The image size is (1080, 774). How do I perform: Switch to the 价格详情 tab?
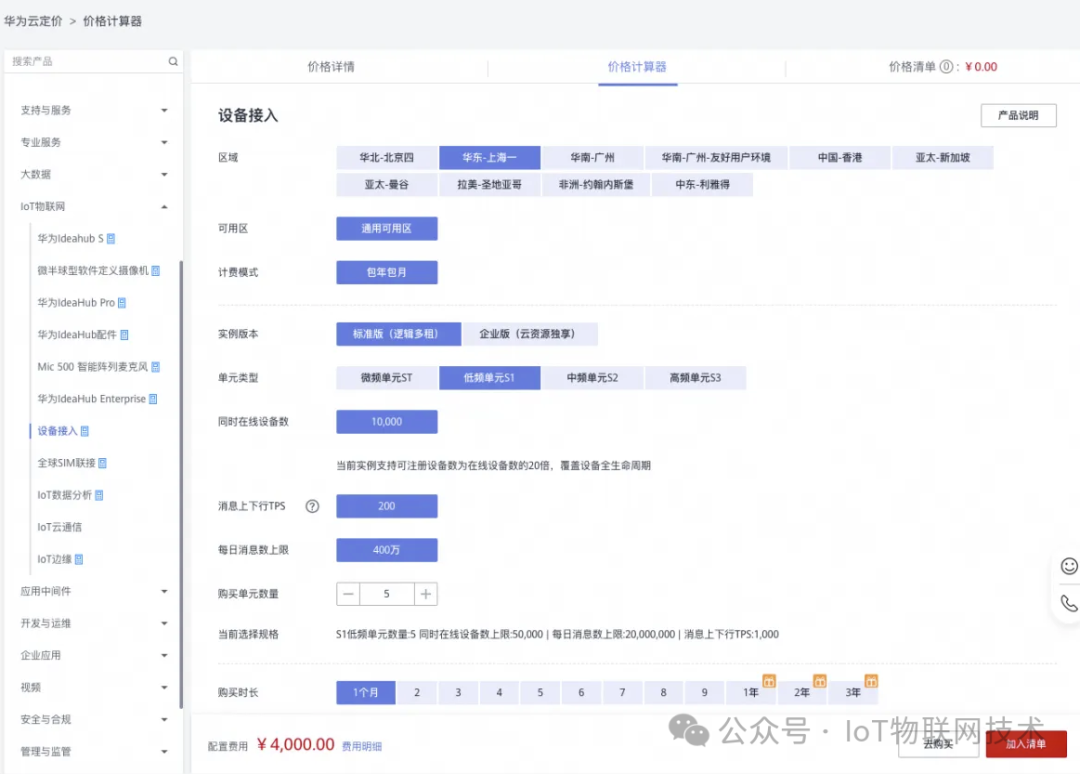pos(331,67)
